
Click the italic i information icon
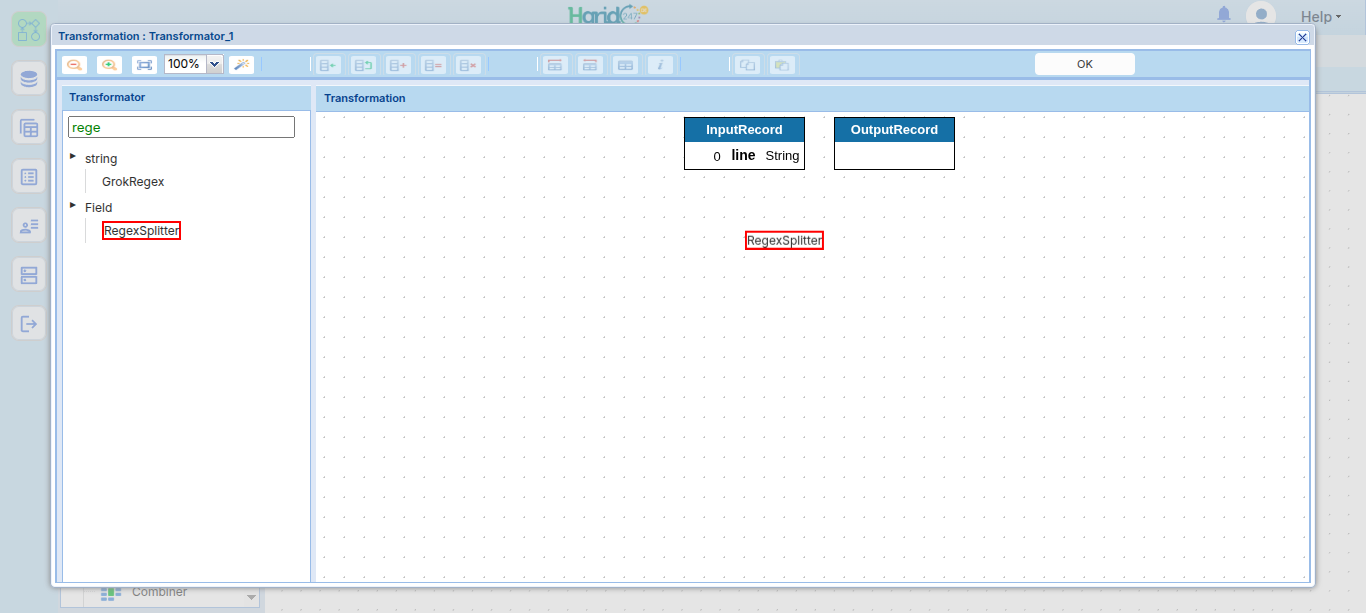[660, 64]
